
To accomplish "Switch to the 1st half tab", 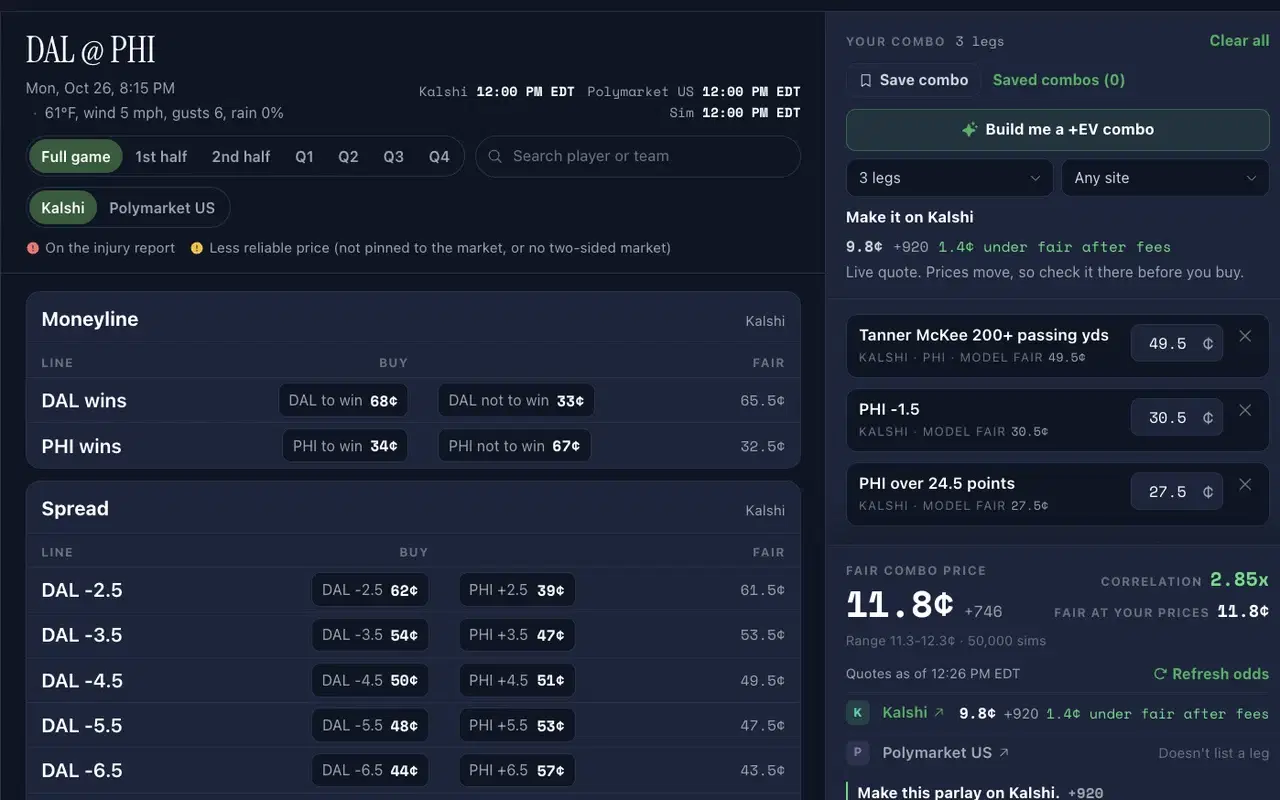I will (162, 157).
